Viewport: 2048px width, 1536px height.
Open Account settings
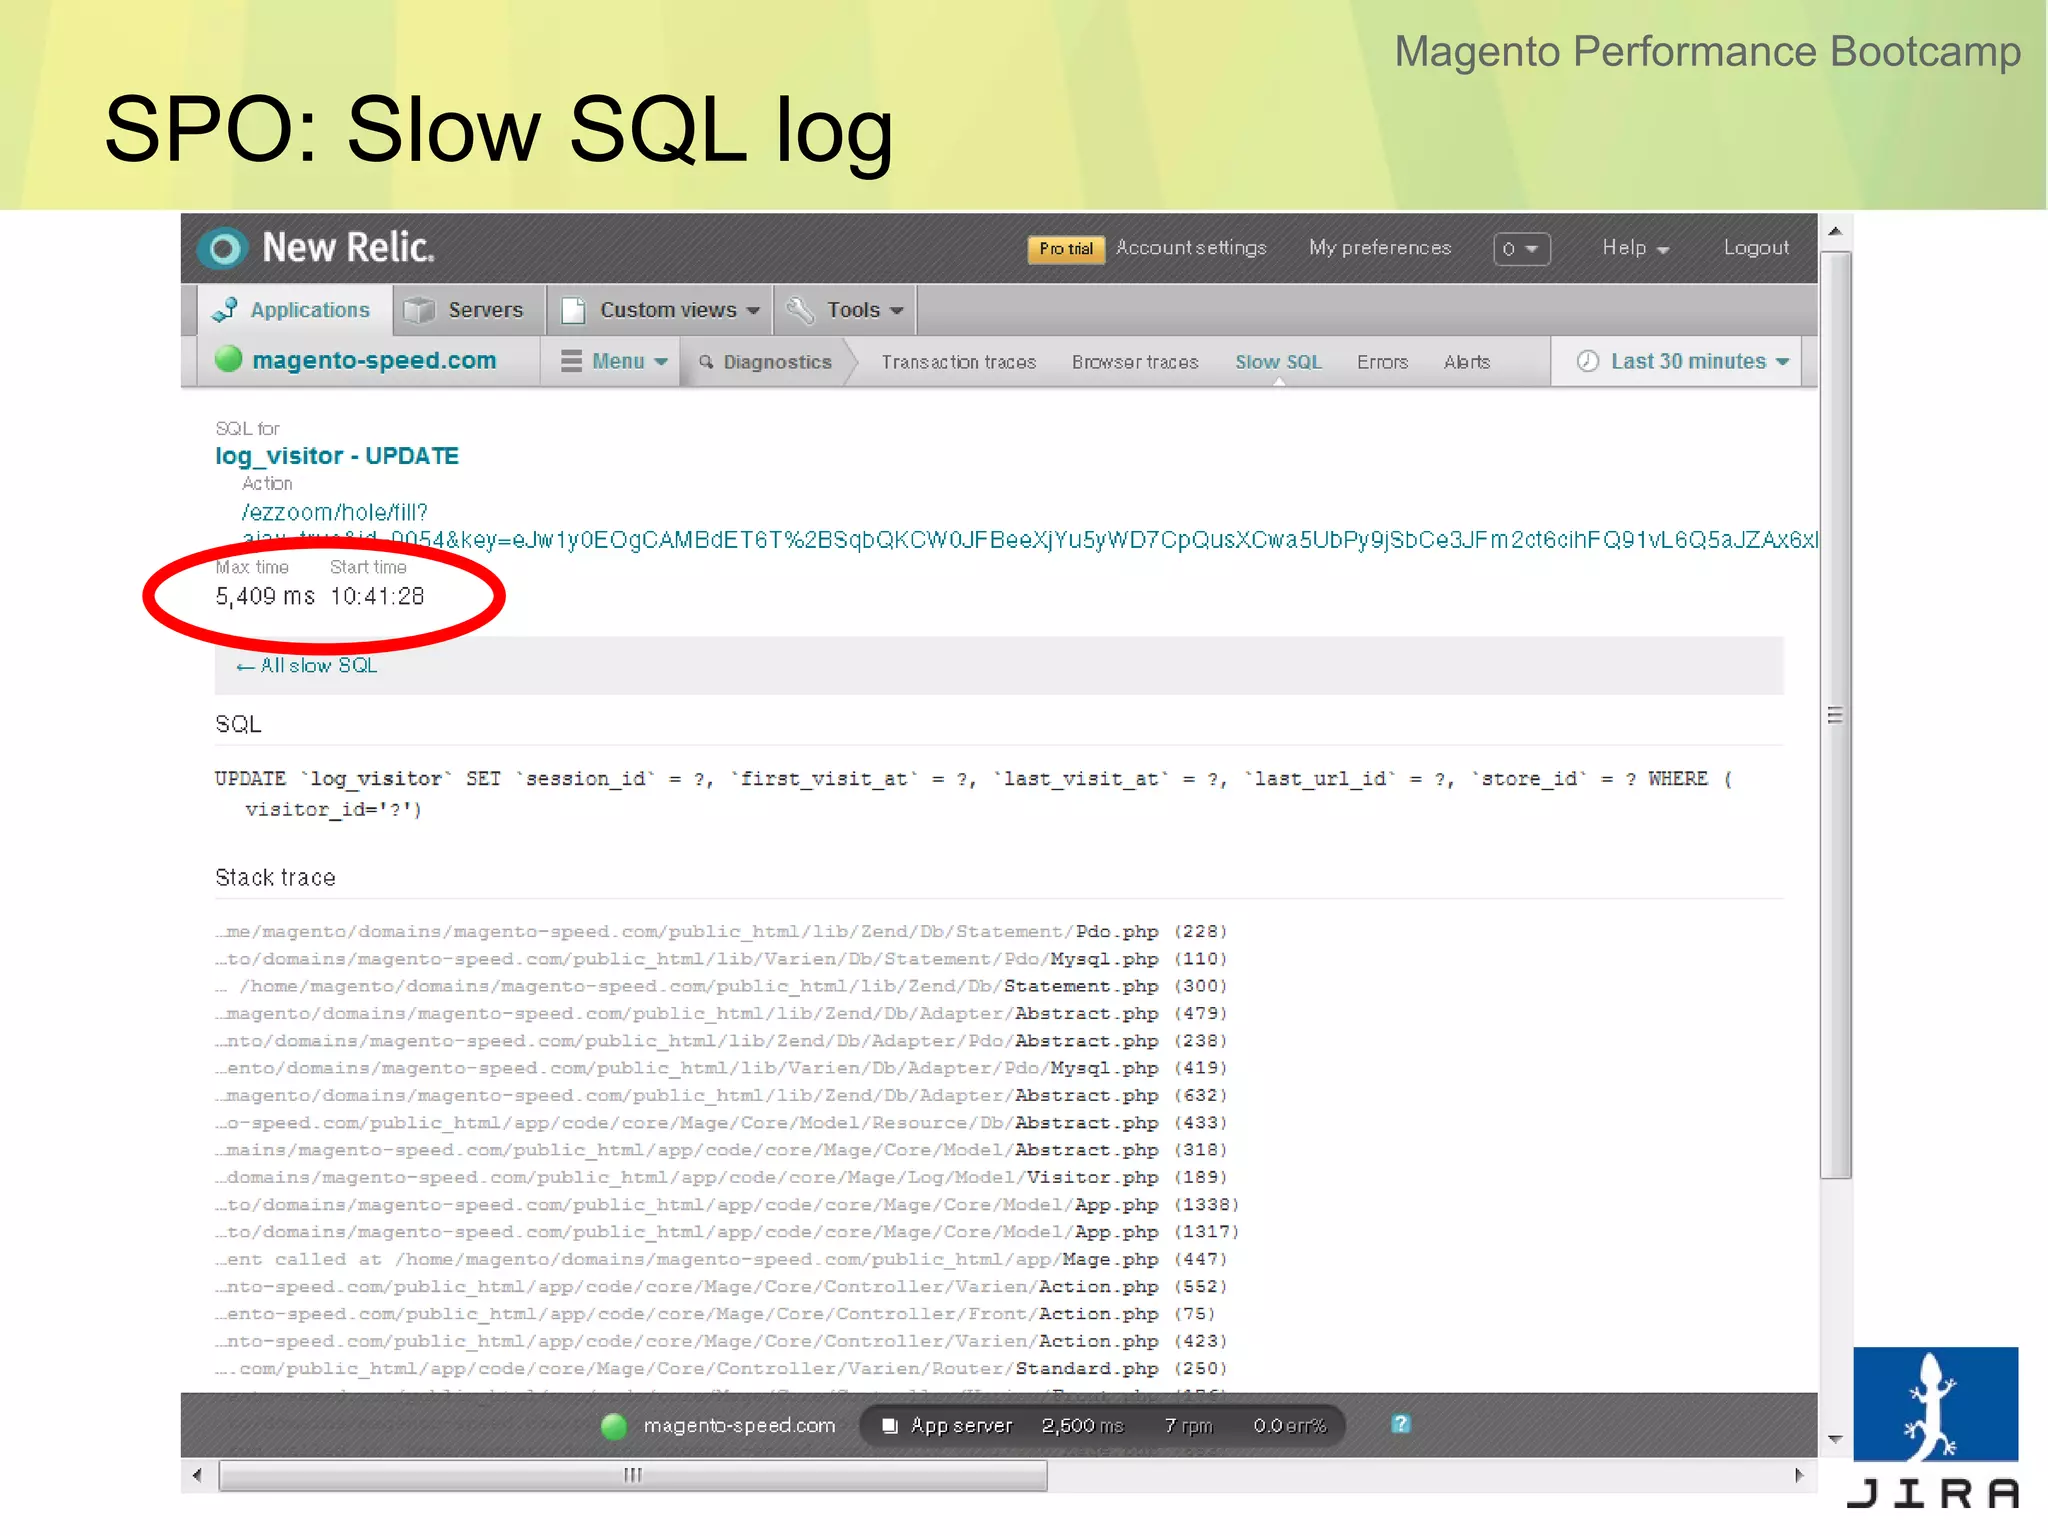1191,247
